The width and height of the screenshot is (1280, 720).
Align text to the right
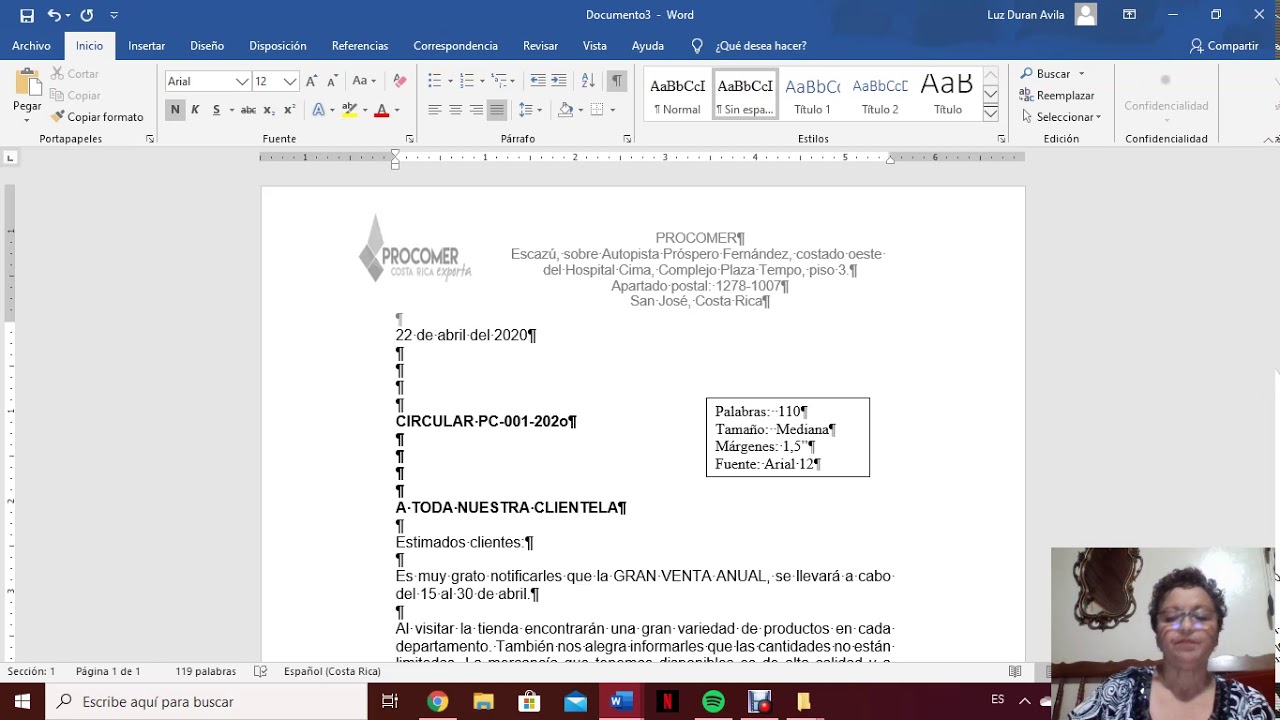tap(476, 110)
